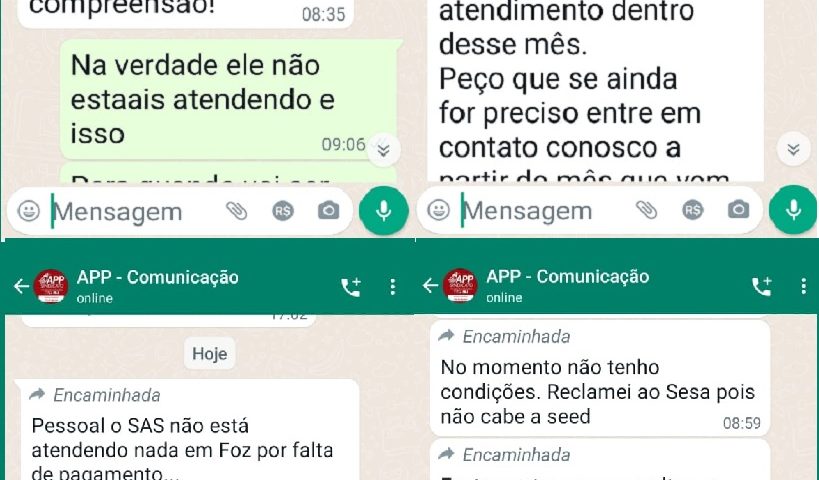Record voice message in left chat
819x480 pixels.
[x=384, y=210]
